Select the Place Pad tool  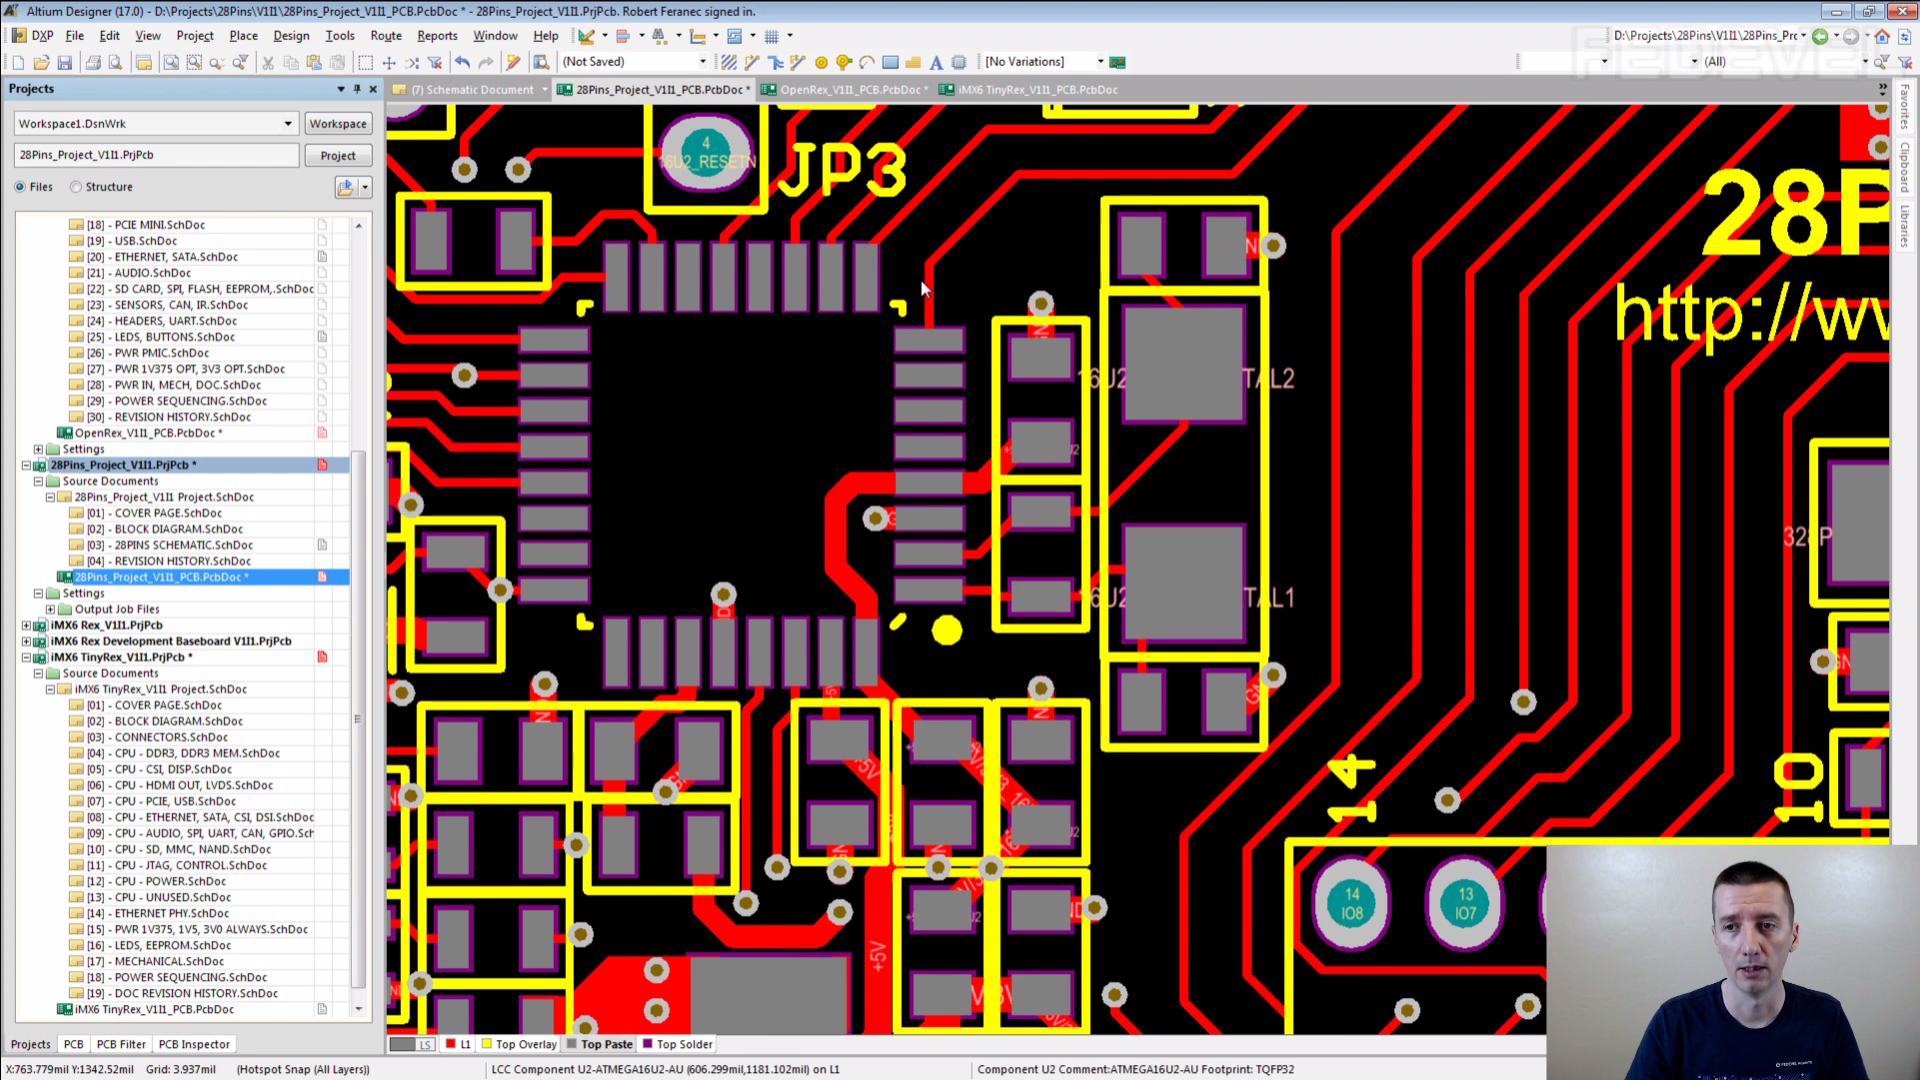(821, 62)
